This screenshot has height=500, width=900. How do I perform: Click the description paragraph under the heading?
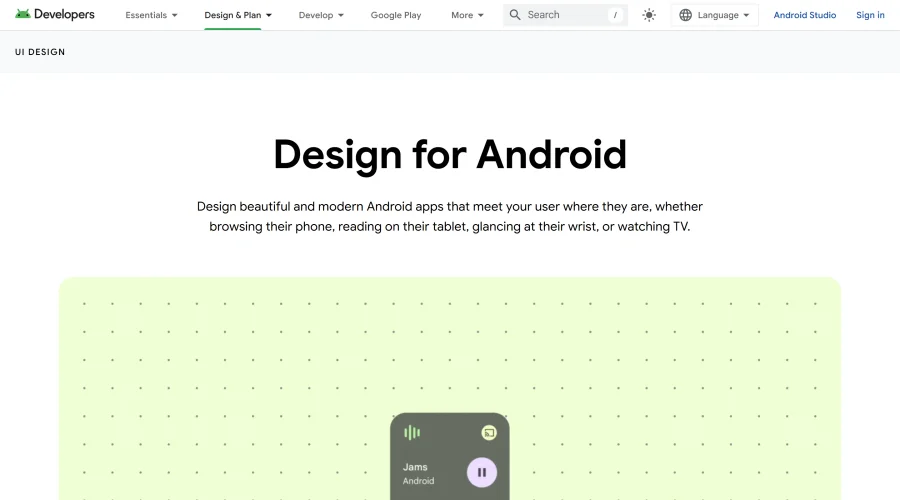pyautogui.click(x=450, y=216)
